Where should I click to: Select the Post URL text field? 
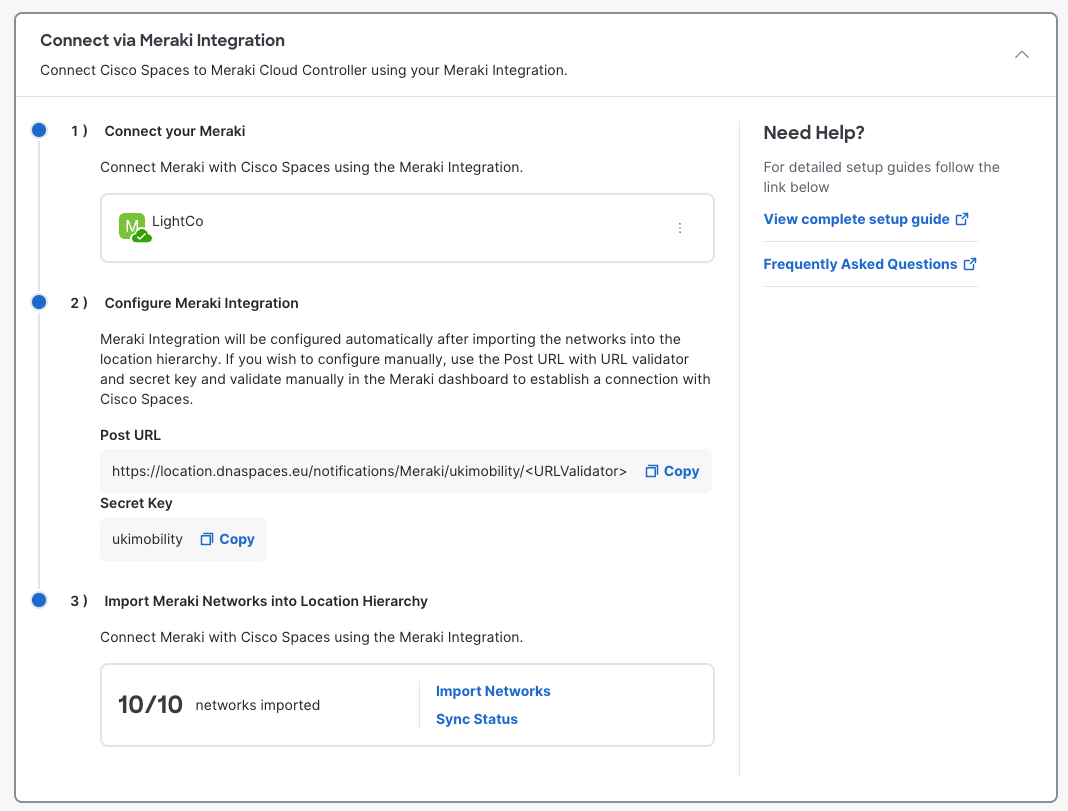(369, 471)
